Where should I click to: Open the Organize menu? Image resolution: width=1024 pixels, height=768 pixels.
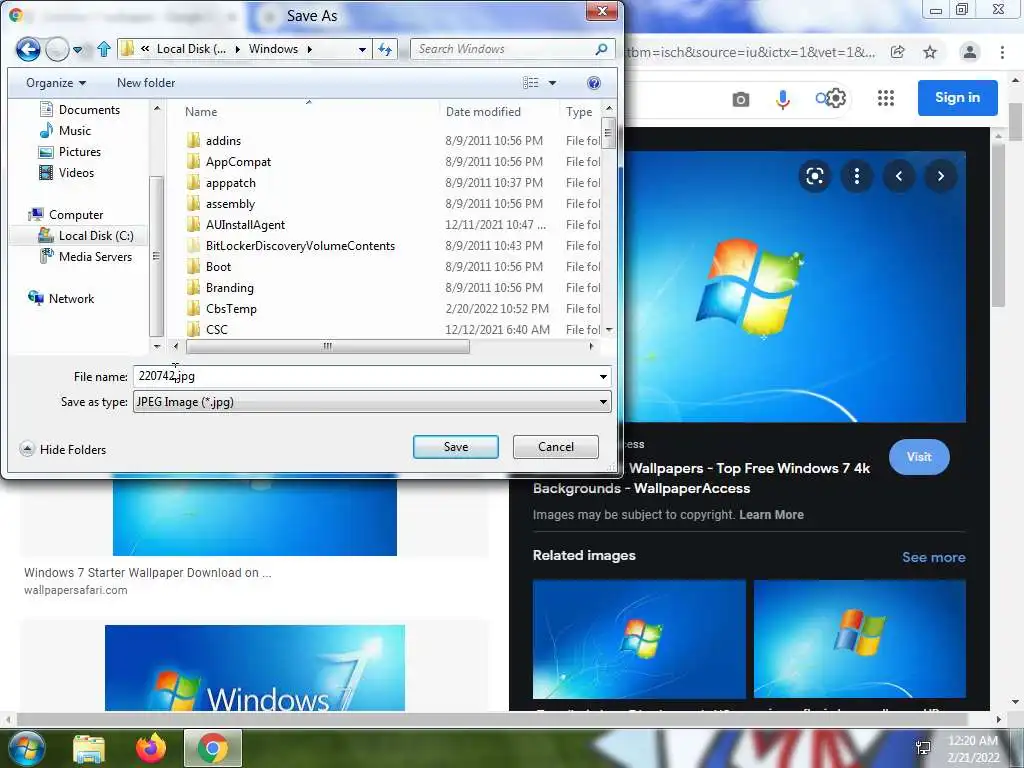click(56, 83)
